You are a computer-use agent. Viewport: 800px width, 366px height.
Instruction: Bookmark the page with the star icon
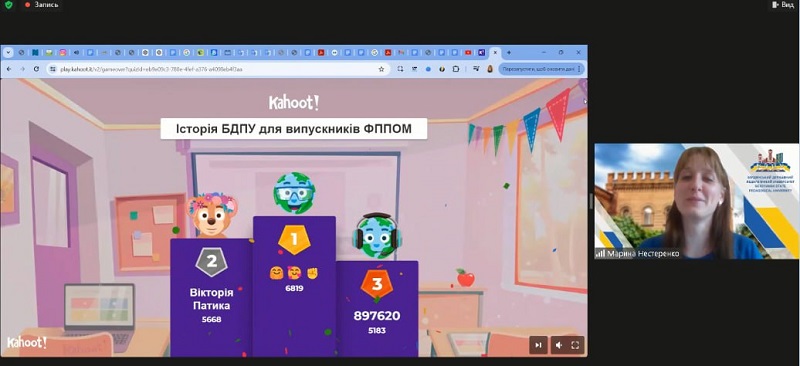tap(381, 69)
